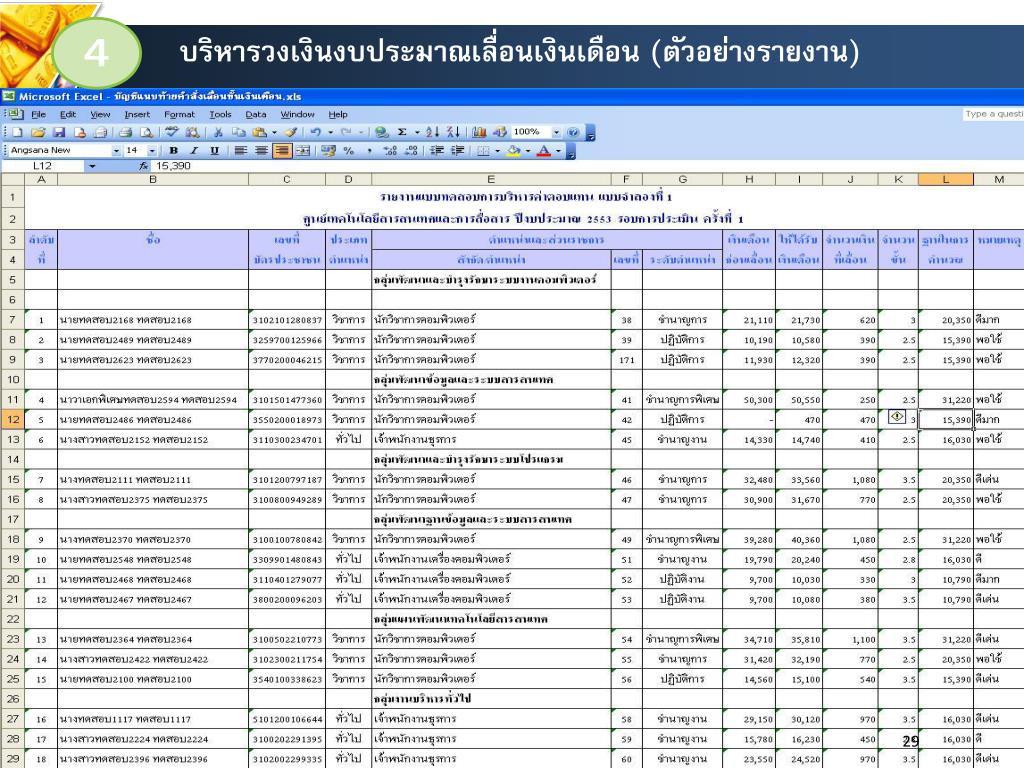The width and height of the screenshot is (1024, 768).
Task: Select column header E
Action: 491,179
